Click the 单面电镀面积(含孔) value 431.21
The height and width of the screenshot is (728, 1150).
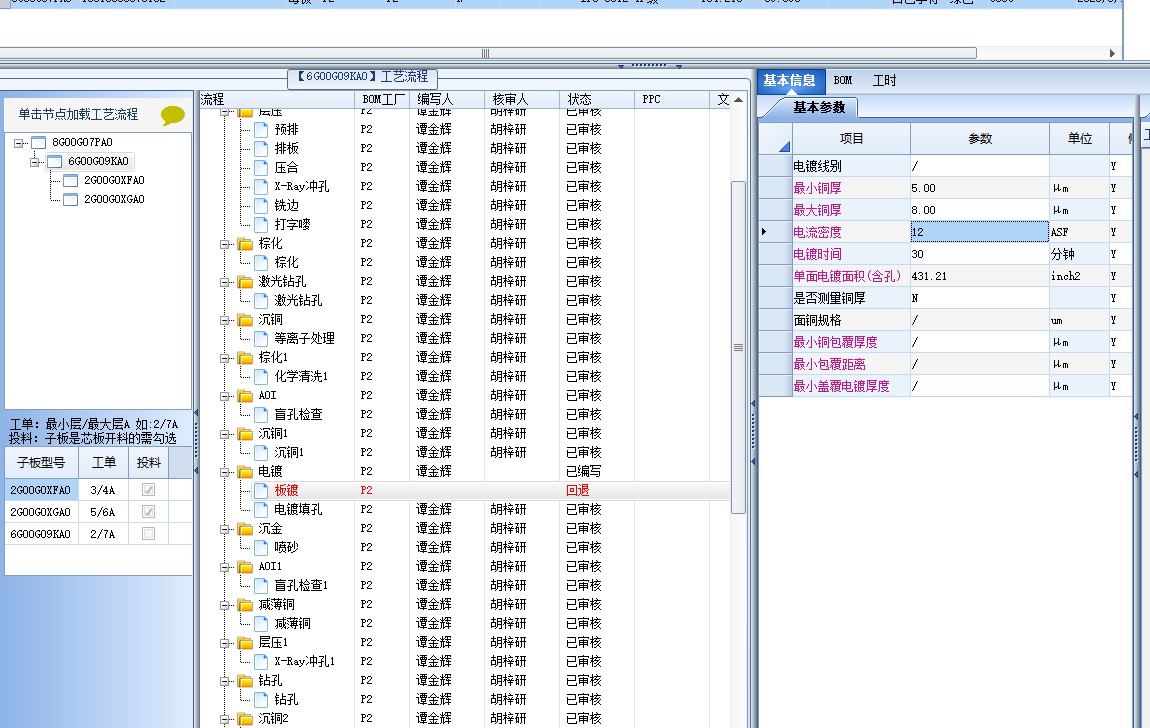[x=979, y=276]
